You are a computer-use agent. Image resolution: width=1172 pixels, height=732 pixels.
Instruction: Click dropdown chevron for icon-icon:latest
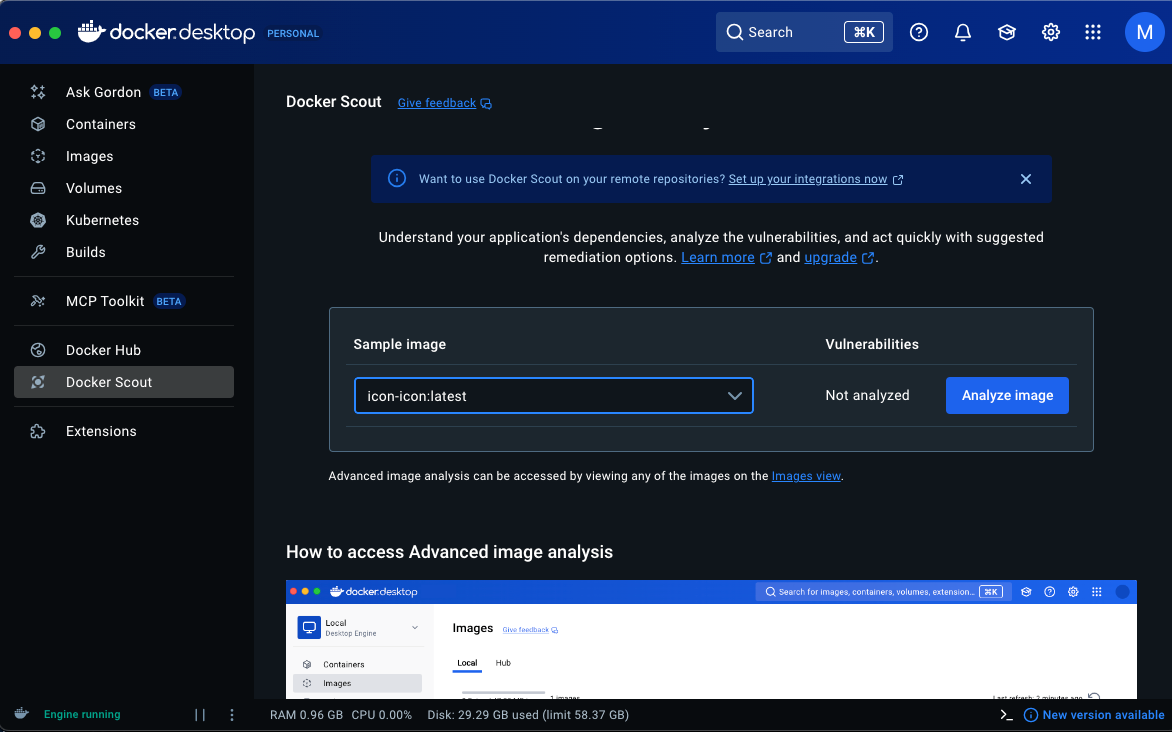(x=735, y=396)
